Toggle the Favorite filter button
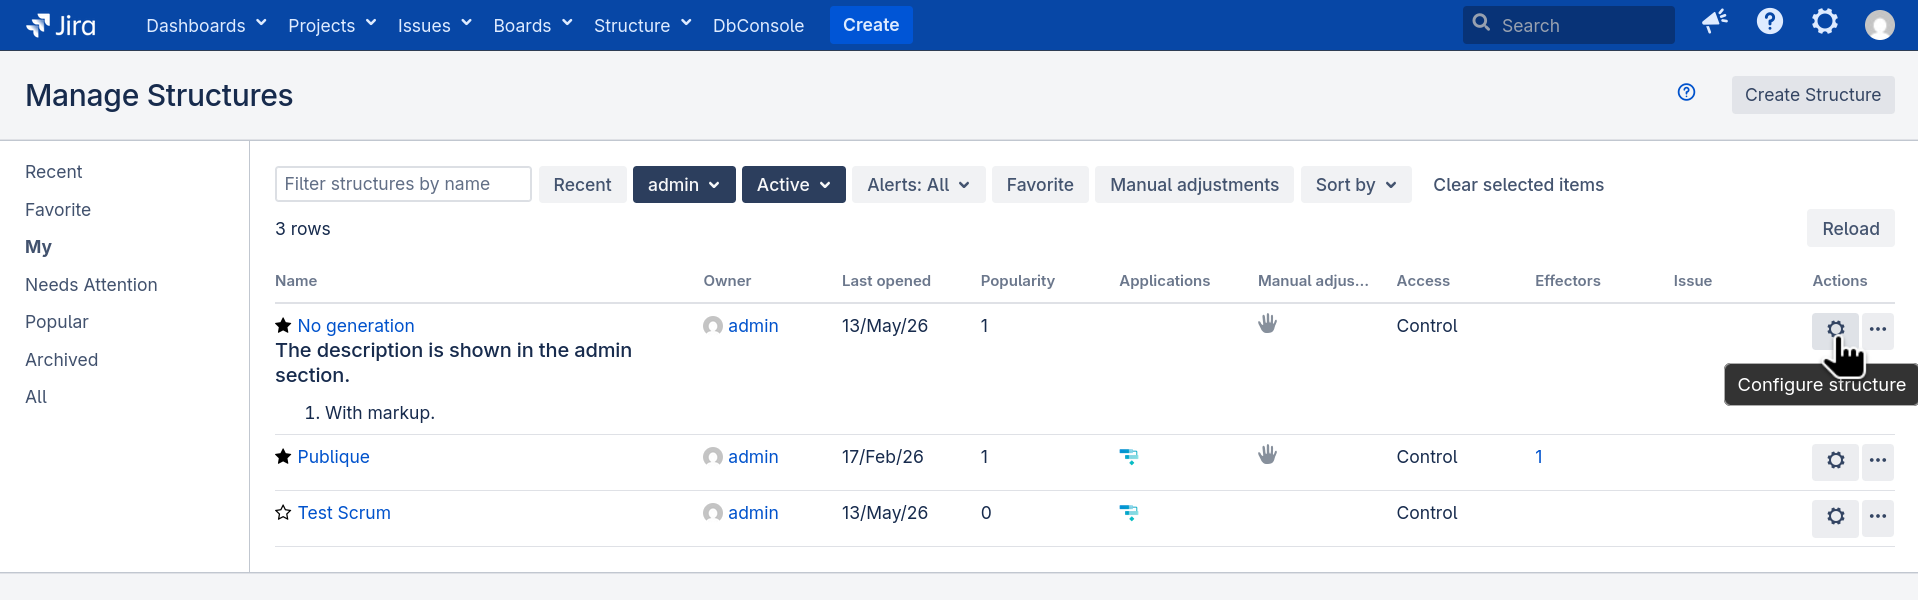Image resolution: width=1918 pixels, height=600 pixels. [x=1040, y=185]
